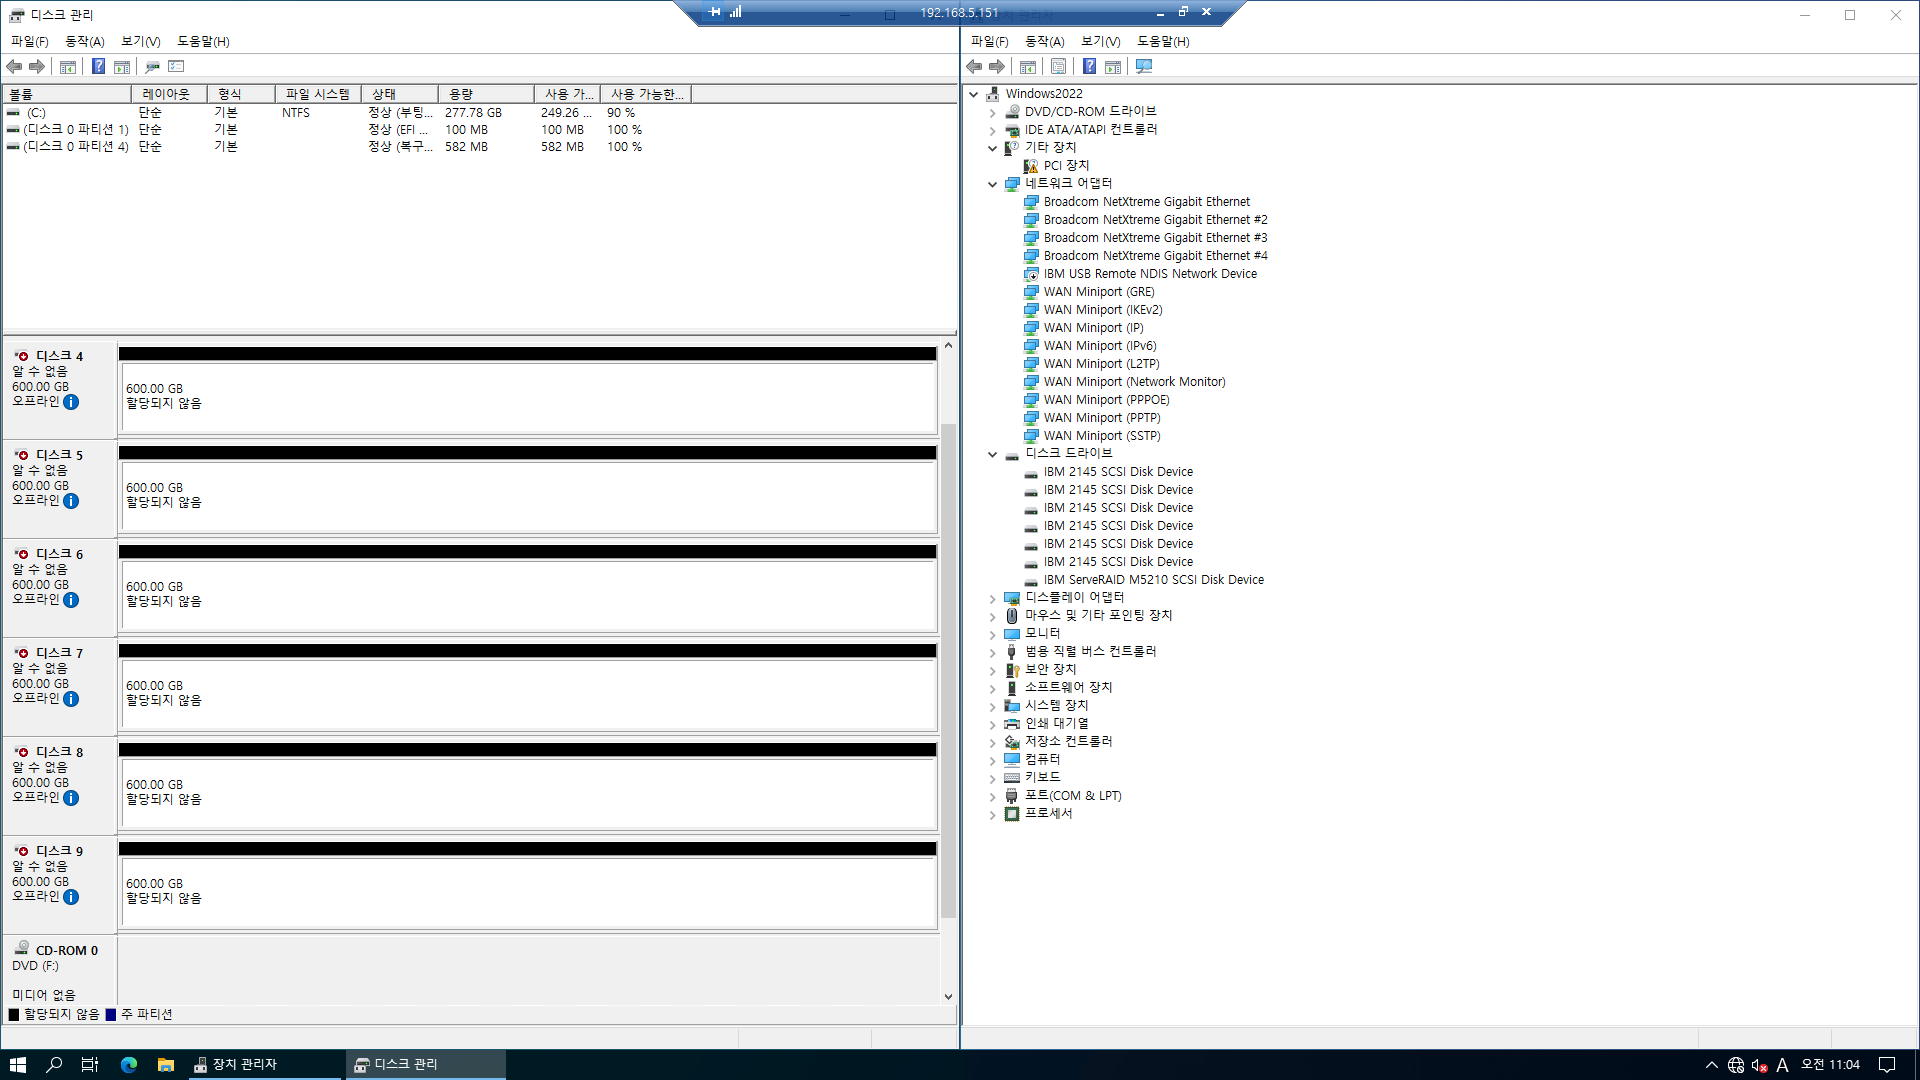Click offline info icon on Disk 7

coord(71,699)
